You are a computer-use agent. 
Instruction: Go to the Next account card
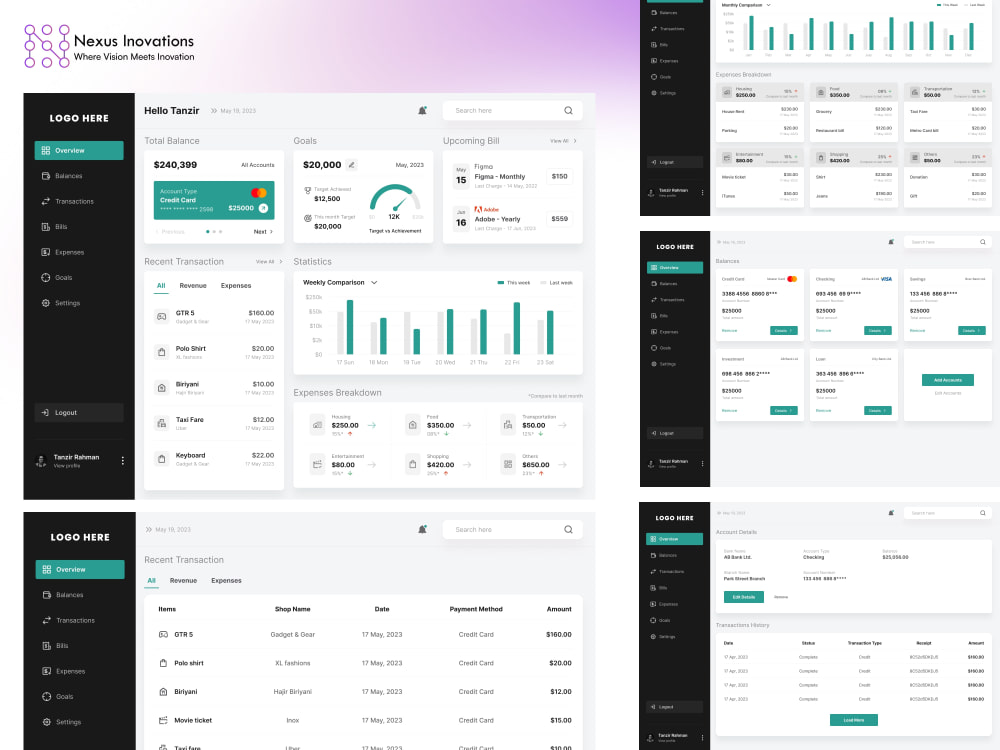[263, 232]
